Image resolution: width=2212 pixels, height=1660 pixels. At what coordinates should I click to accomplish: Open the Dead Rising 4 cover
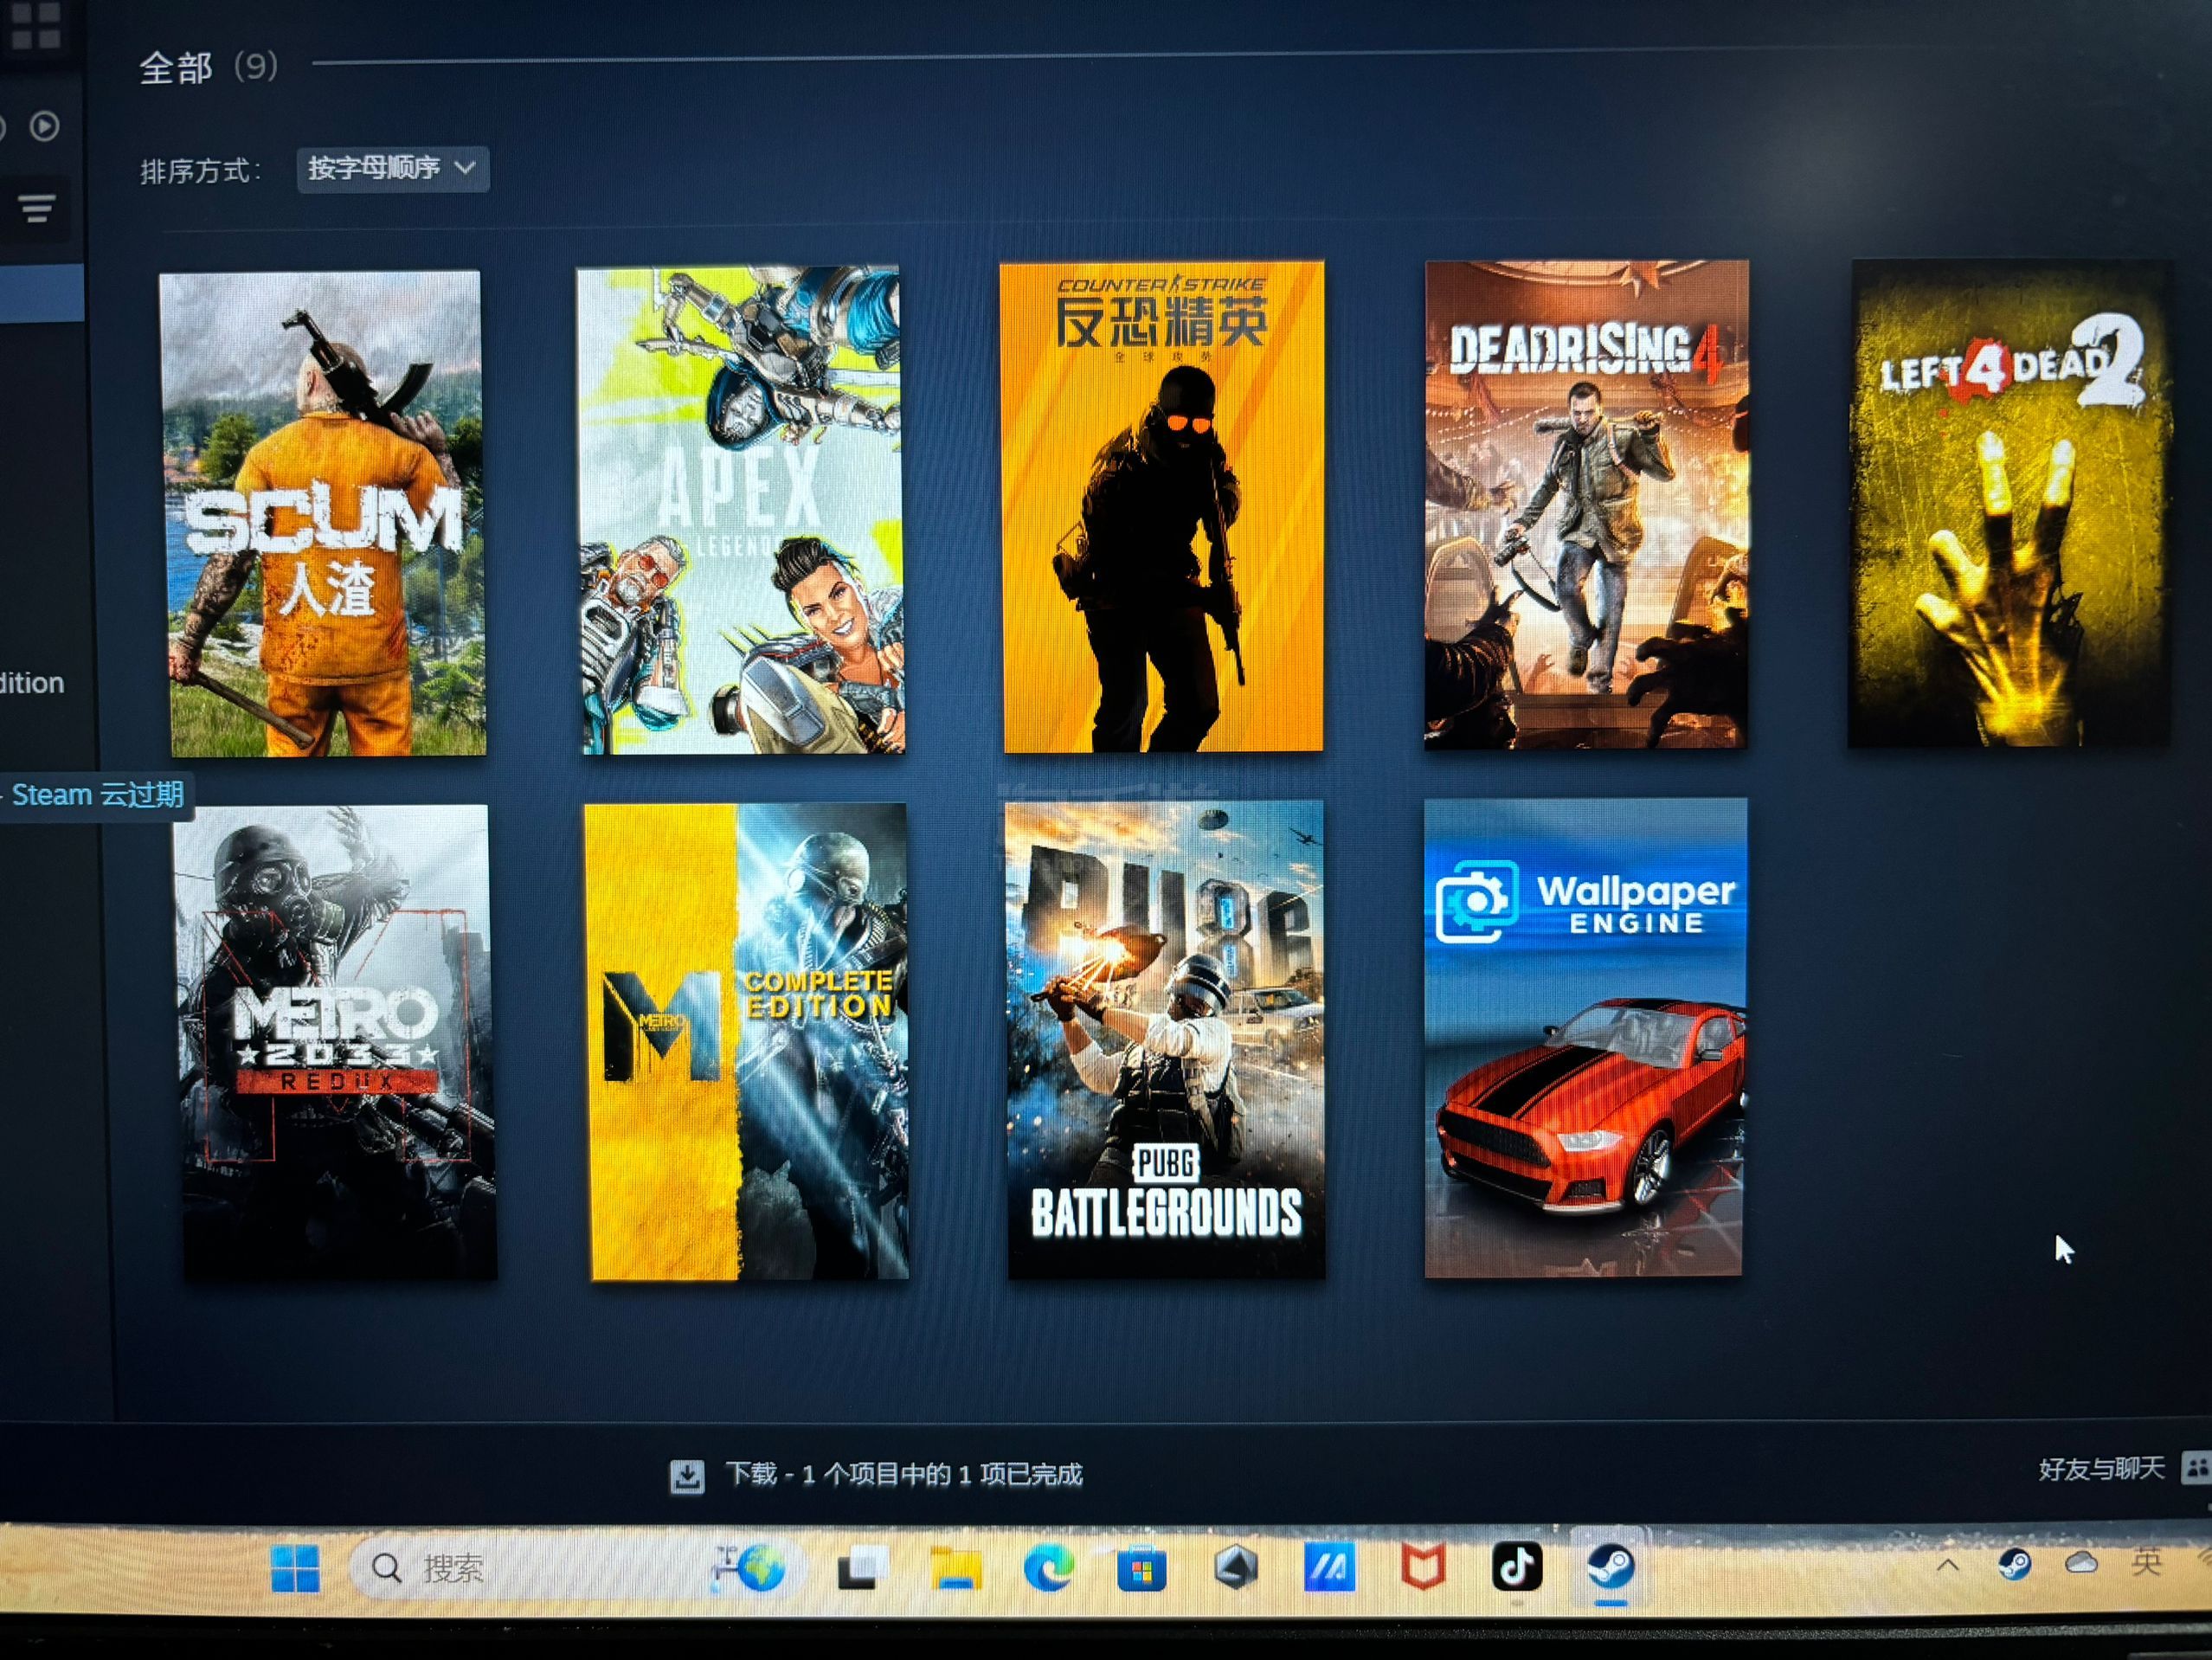1586,505
